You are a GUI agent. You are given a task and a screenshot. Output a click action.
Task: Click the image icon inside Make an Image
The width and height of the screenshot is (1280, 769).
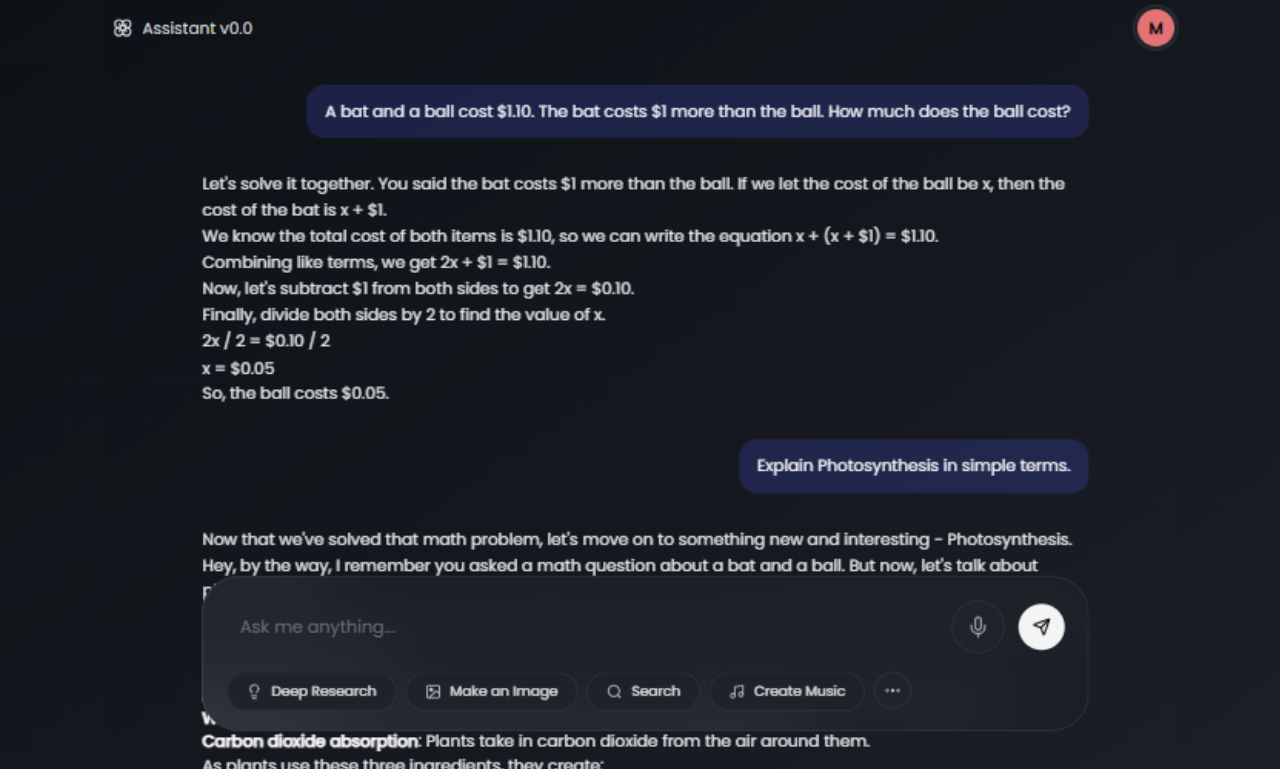point(434,691)
